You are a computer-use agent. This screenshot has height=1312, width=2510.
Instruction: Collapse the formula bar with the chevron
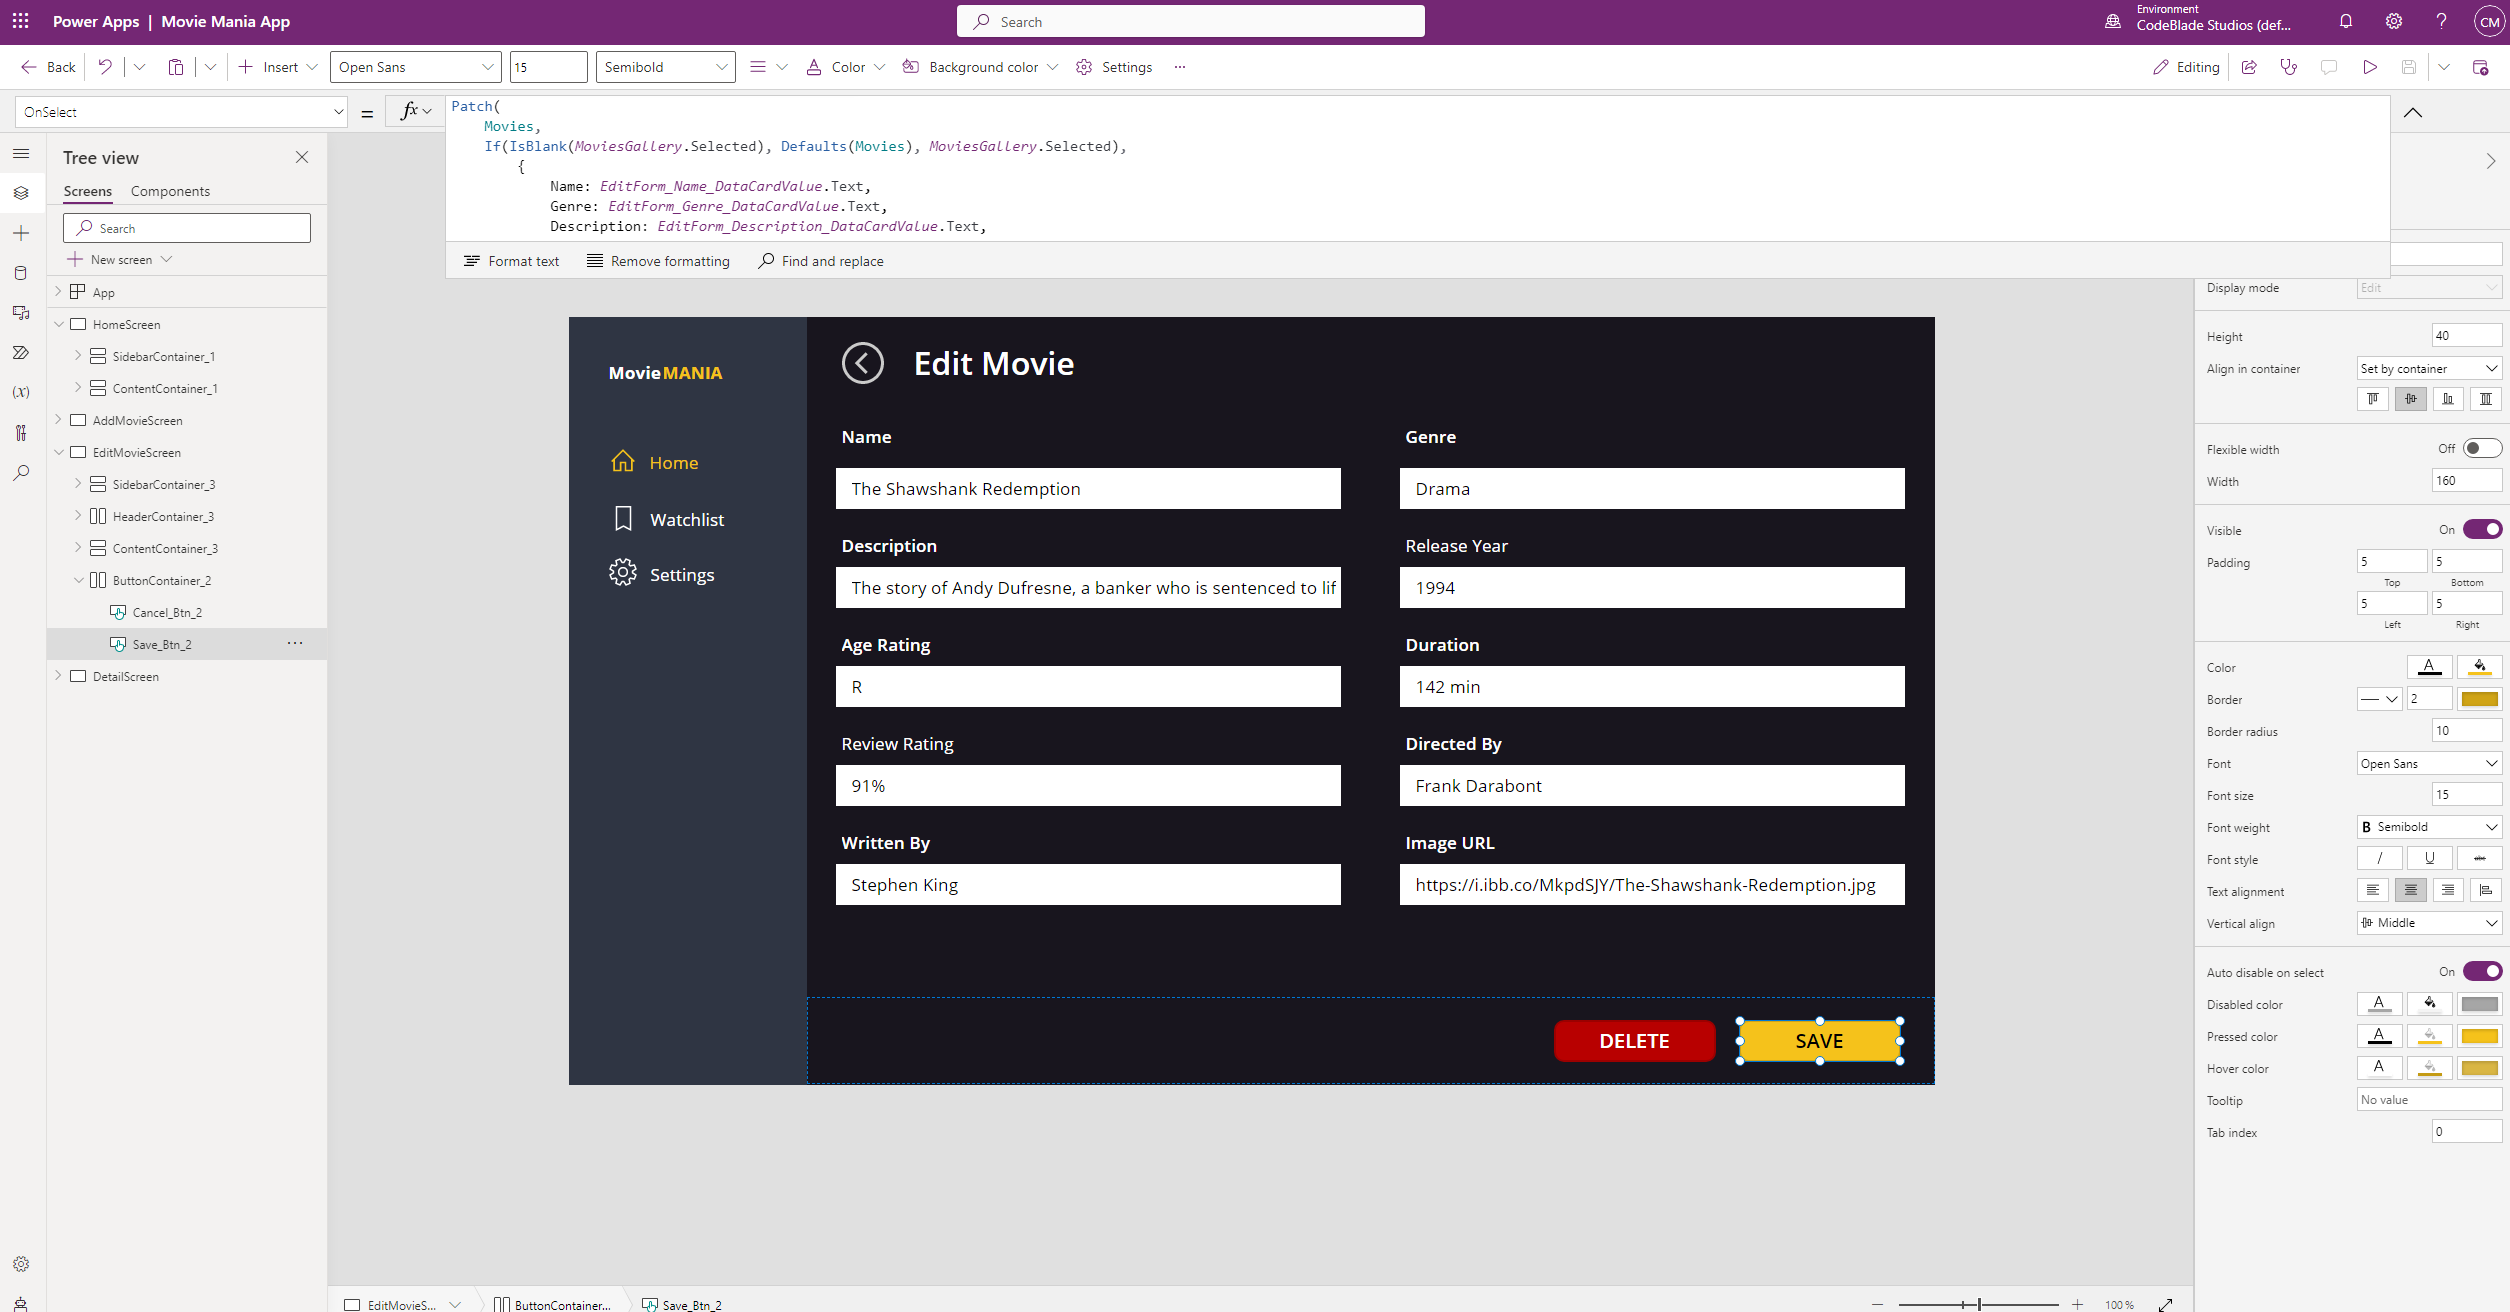point(2413,112)
